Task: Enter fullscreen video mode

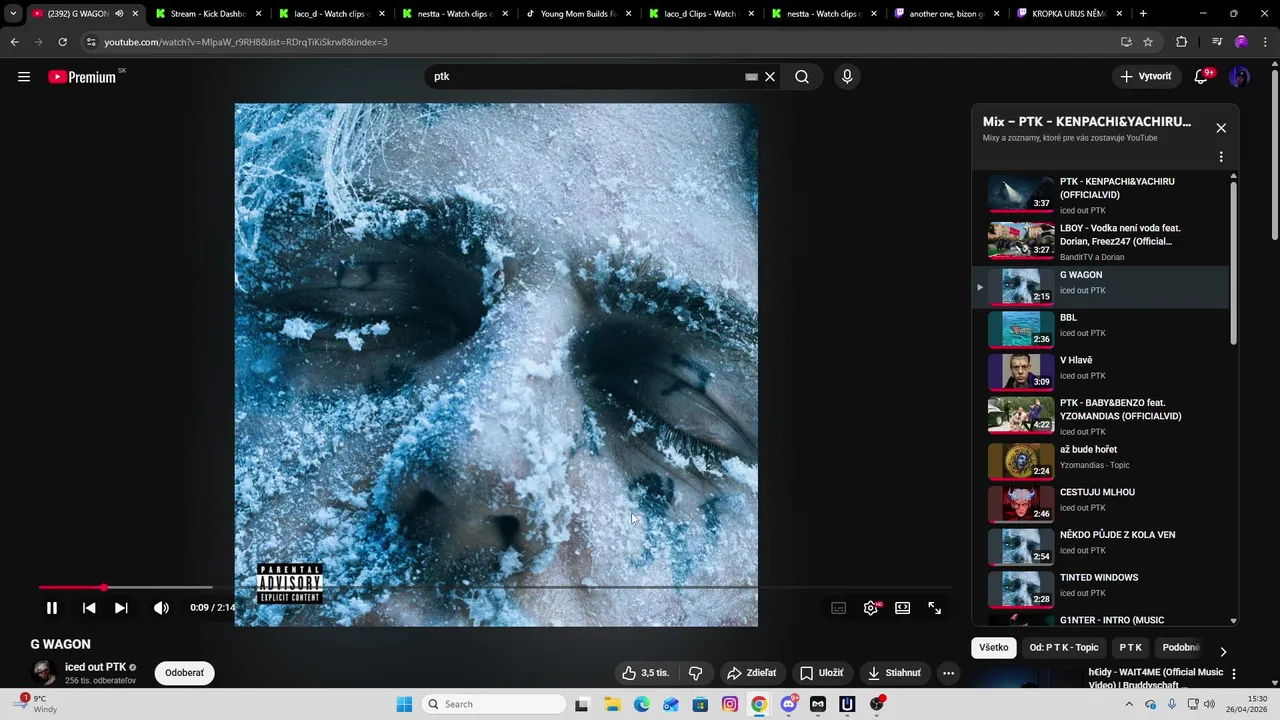Action: (x=935, y=608)
